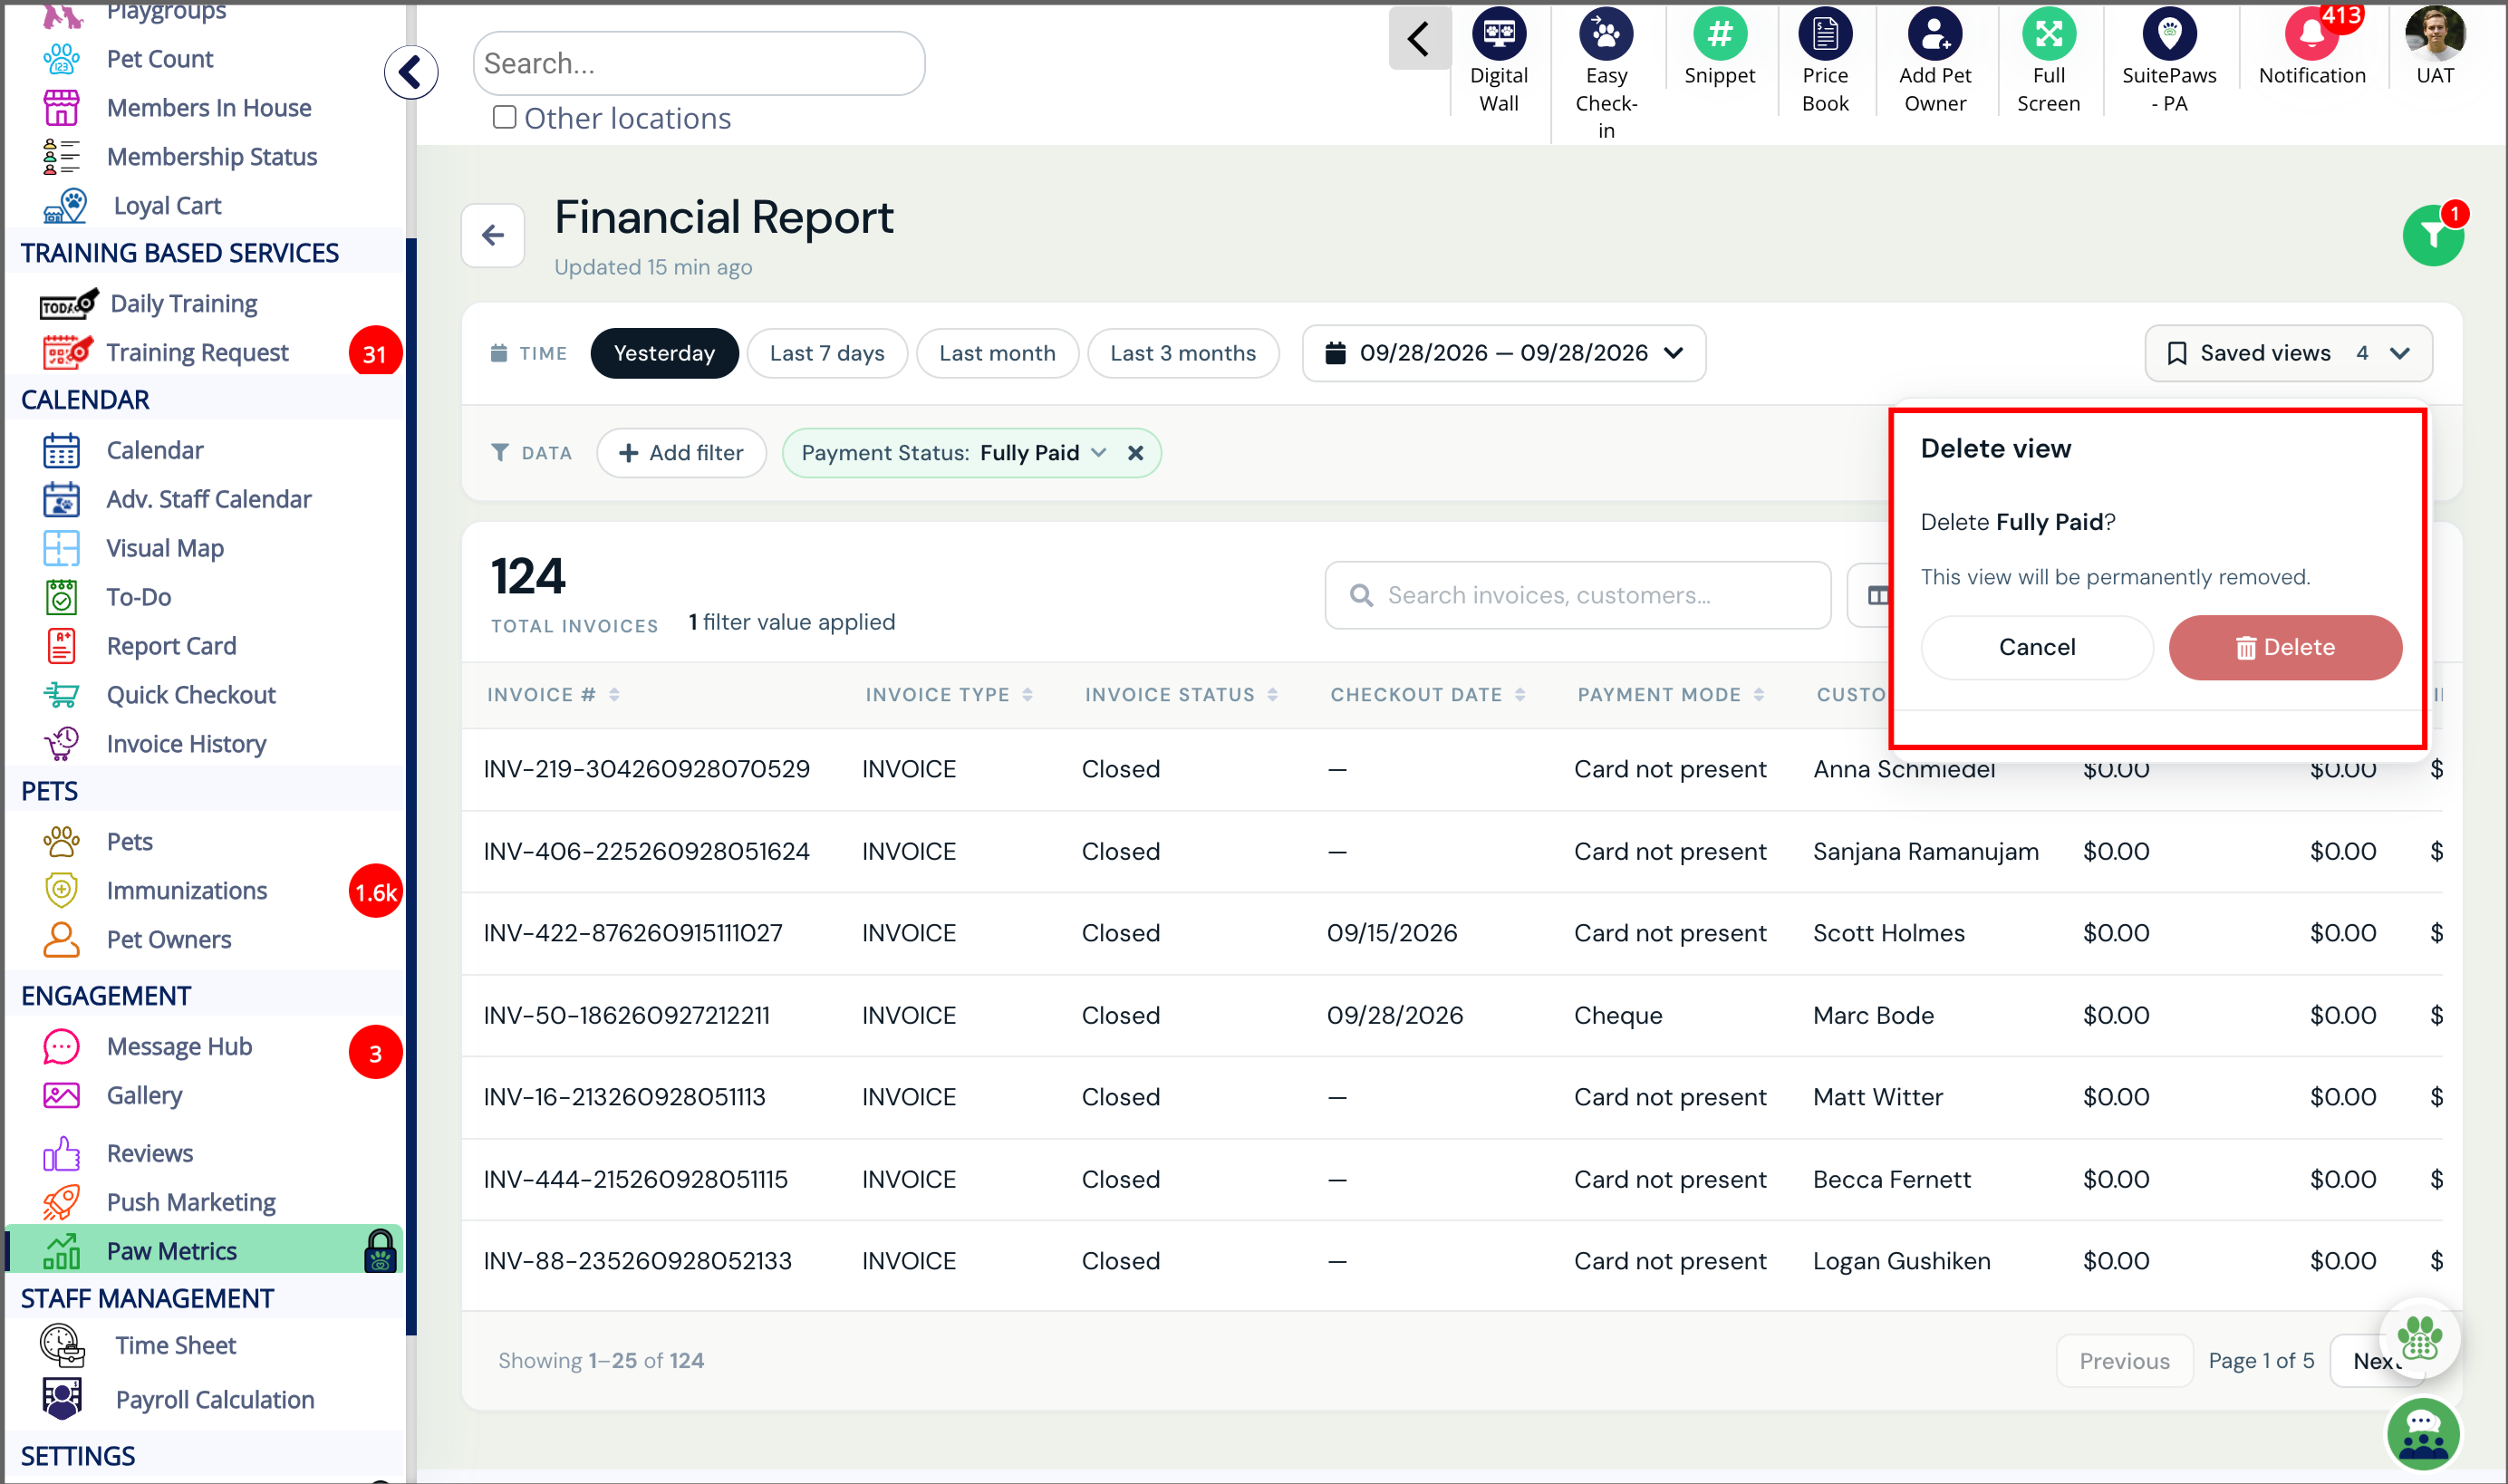Open the Price Book icon

(1824, 34)
